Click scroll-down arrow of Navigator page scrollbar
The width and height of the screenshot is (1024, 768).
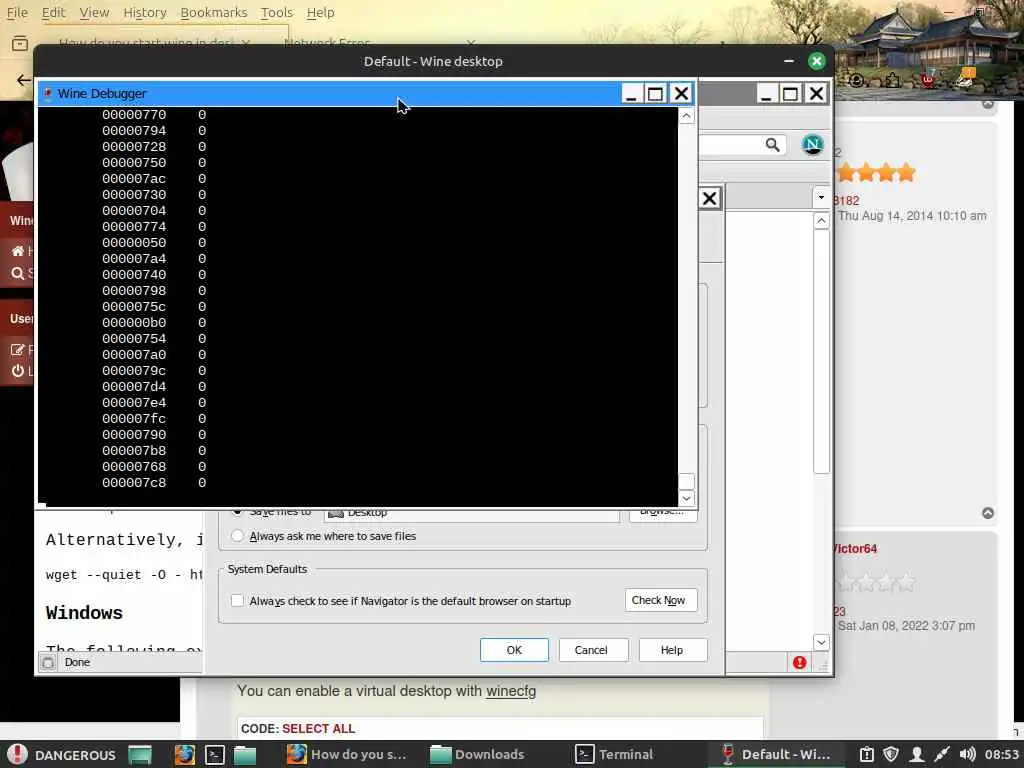pyautogui.click(x=821, y=642)
